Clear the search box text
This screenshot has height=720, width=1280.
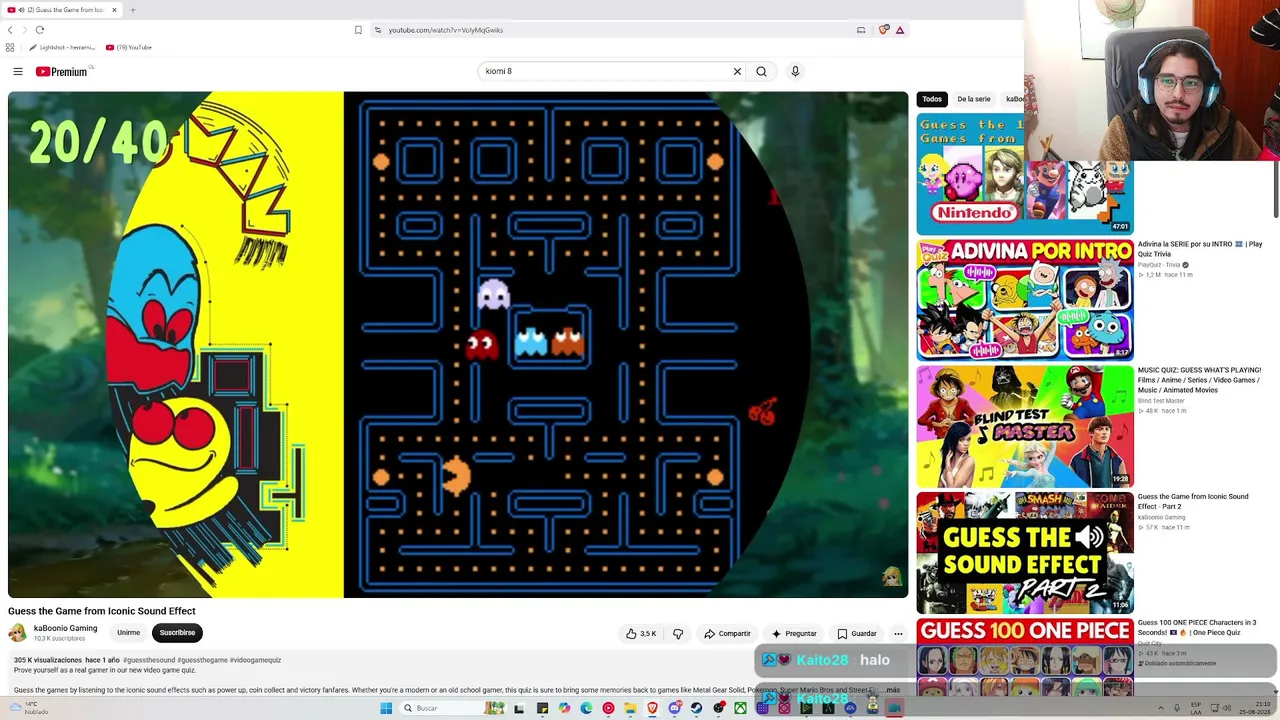[737, 71]
